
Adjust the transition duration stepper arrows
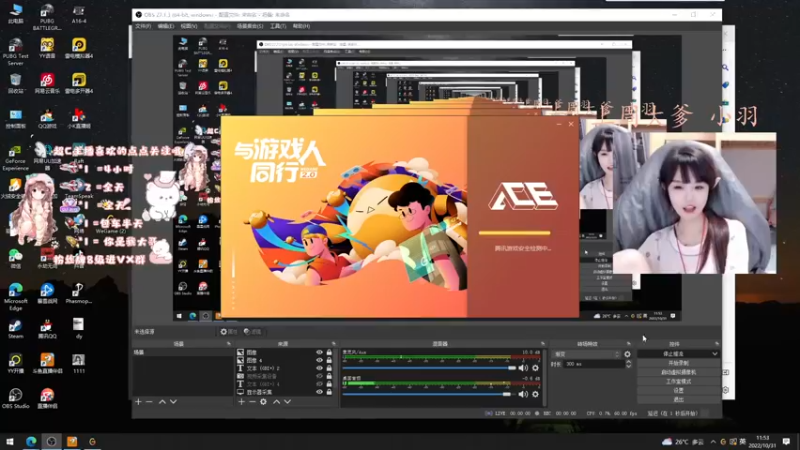(x=629, y=364)
